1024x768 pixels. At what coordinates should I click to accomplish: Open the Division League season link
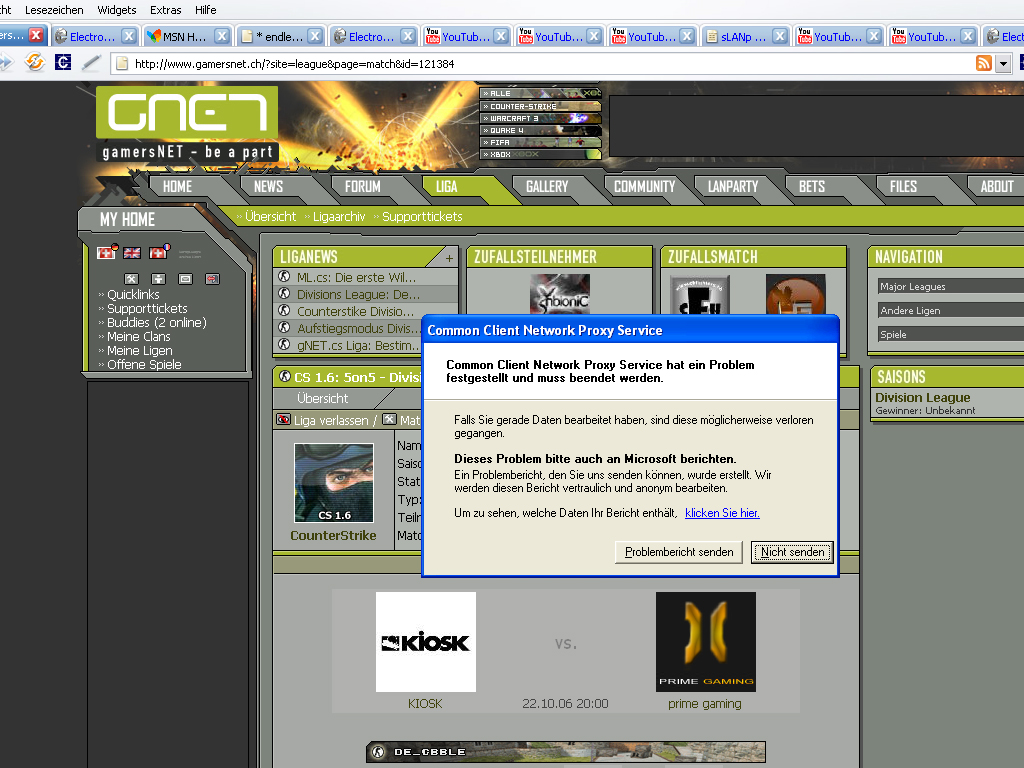922,397
